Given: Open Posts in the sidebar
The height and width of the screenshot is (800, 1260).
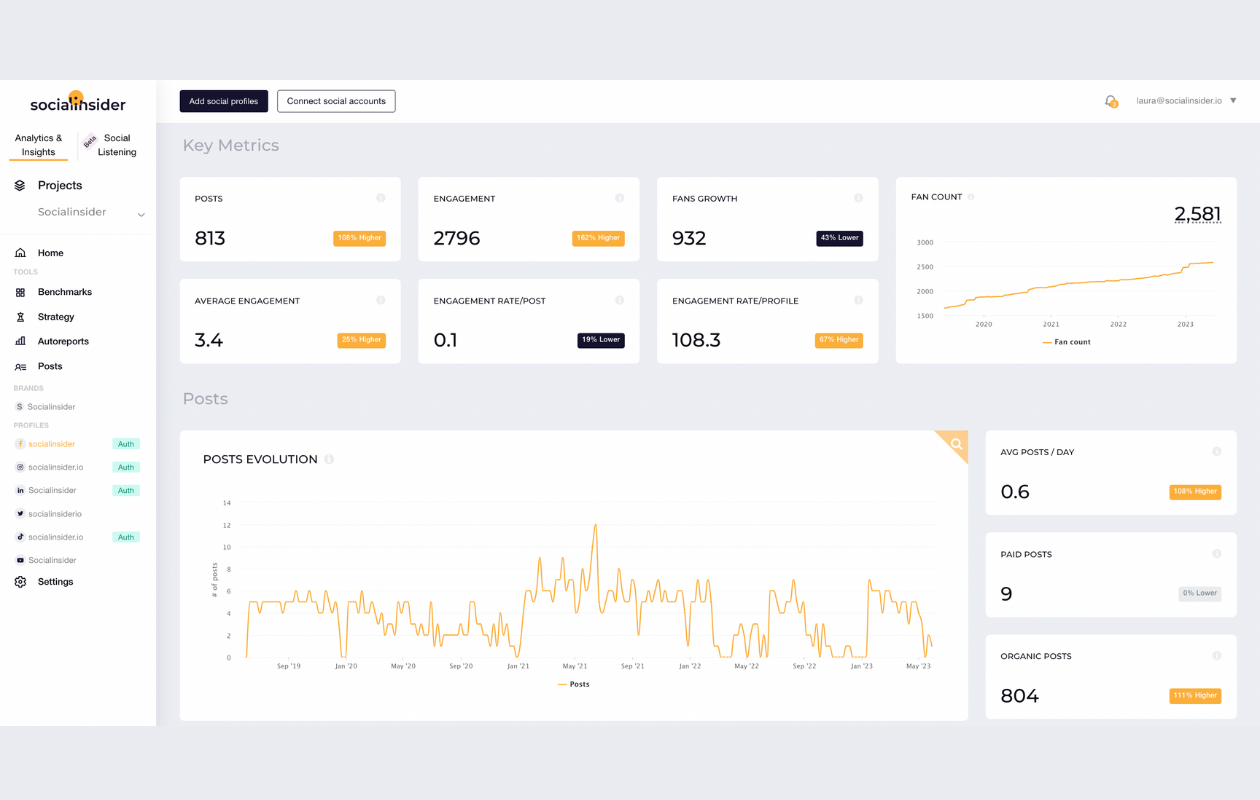Looking at the screenshot, I should tap(50, 366).
